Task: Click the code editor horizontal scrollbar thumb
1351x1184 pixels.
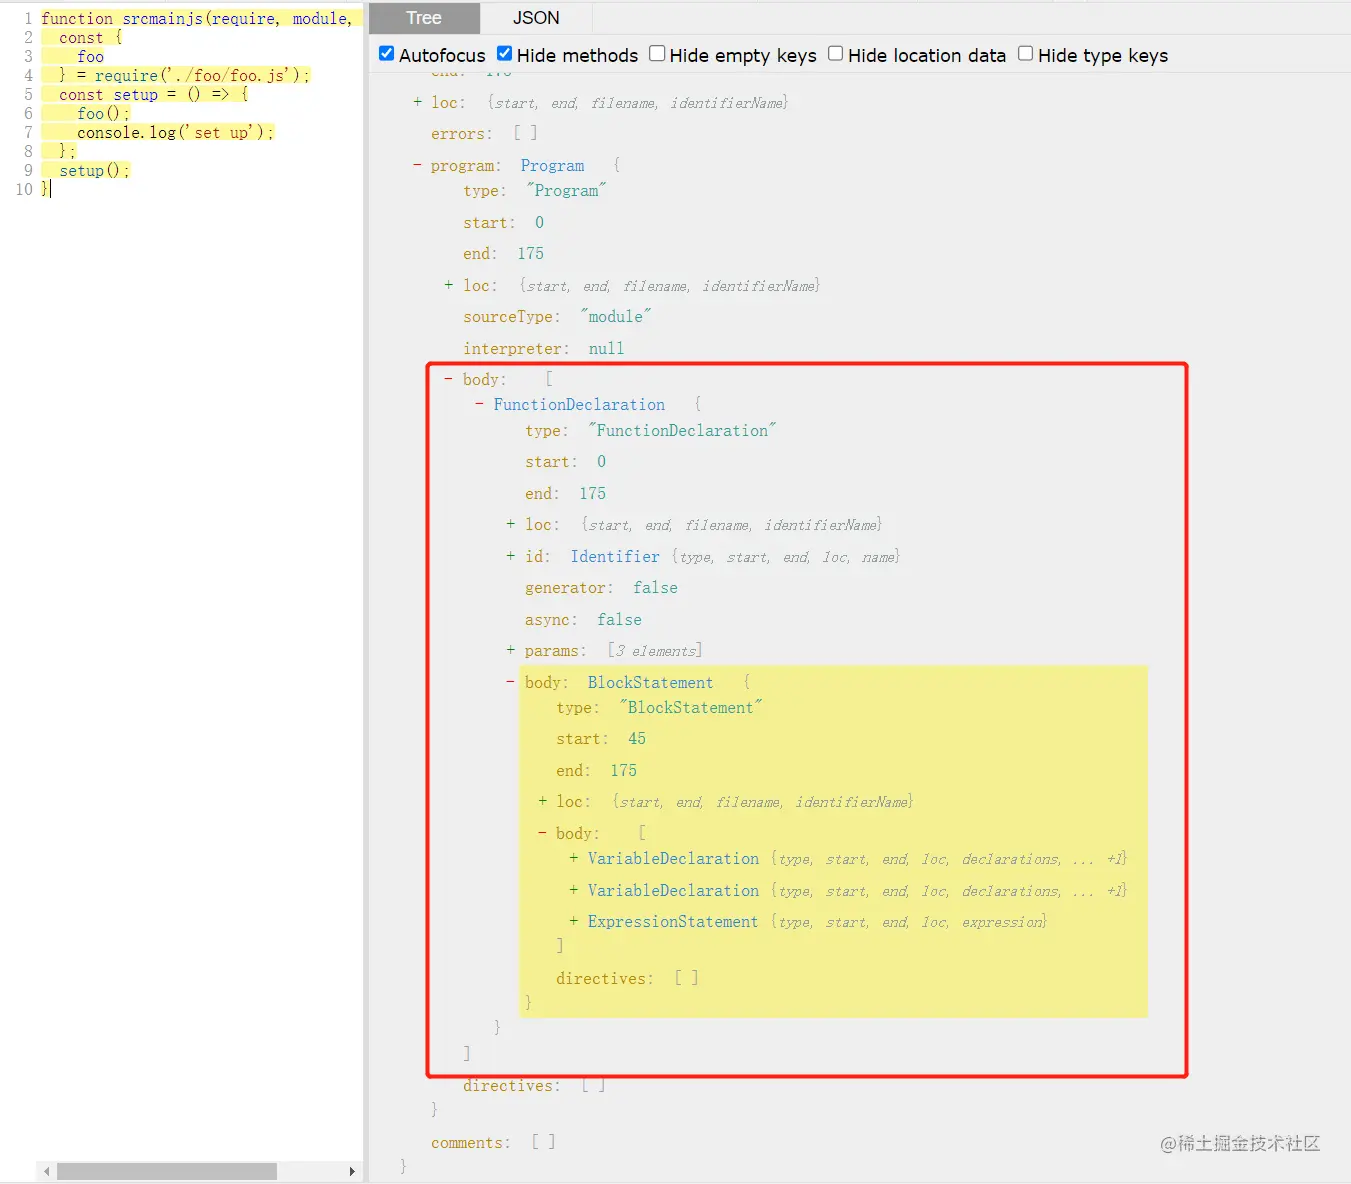Action: coord(166,1171)
